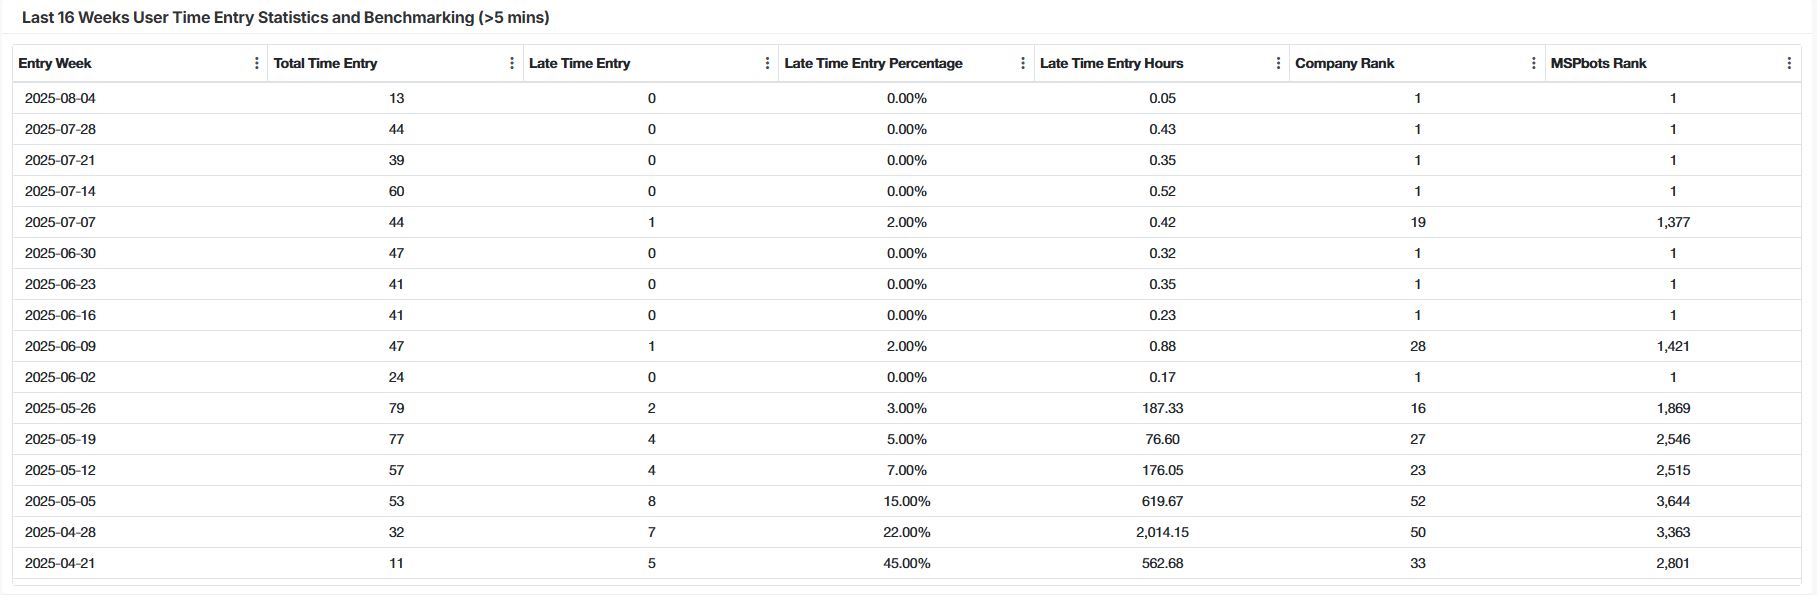Viewport: 1817px width, 595px height.
Task: Click the widget title text
Action: pos(287,16)
